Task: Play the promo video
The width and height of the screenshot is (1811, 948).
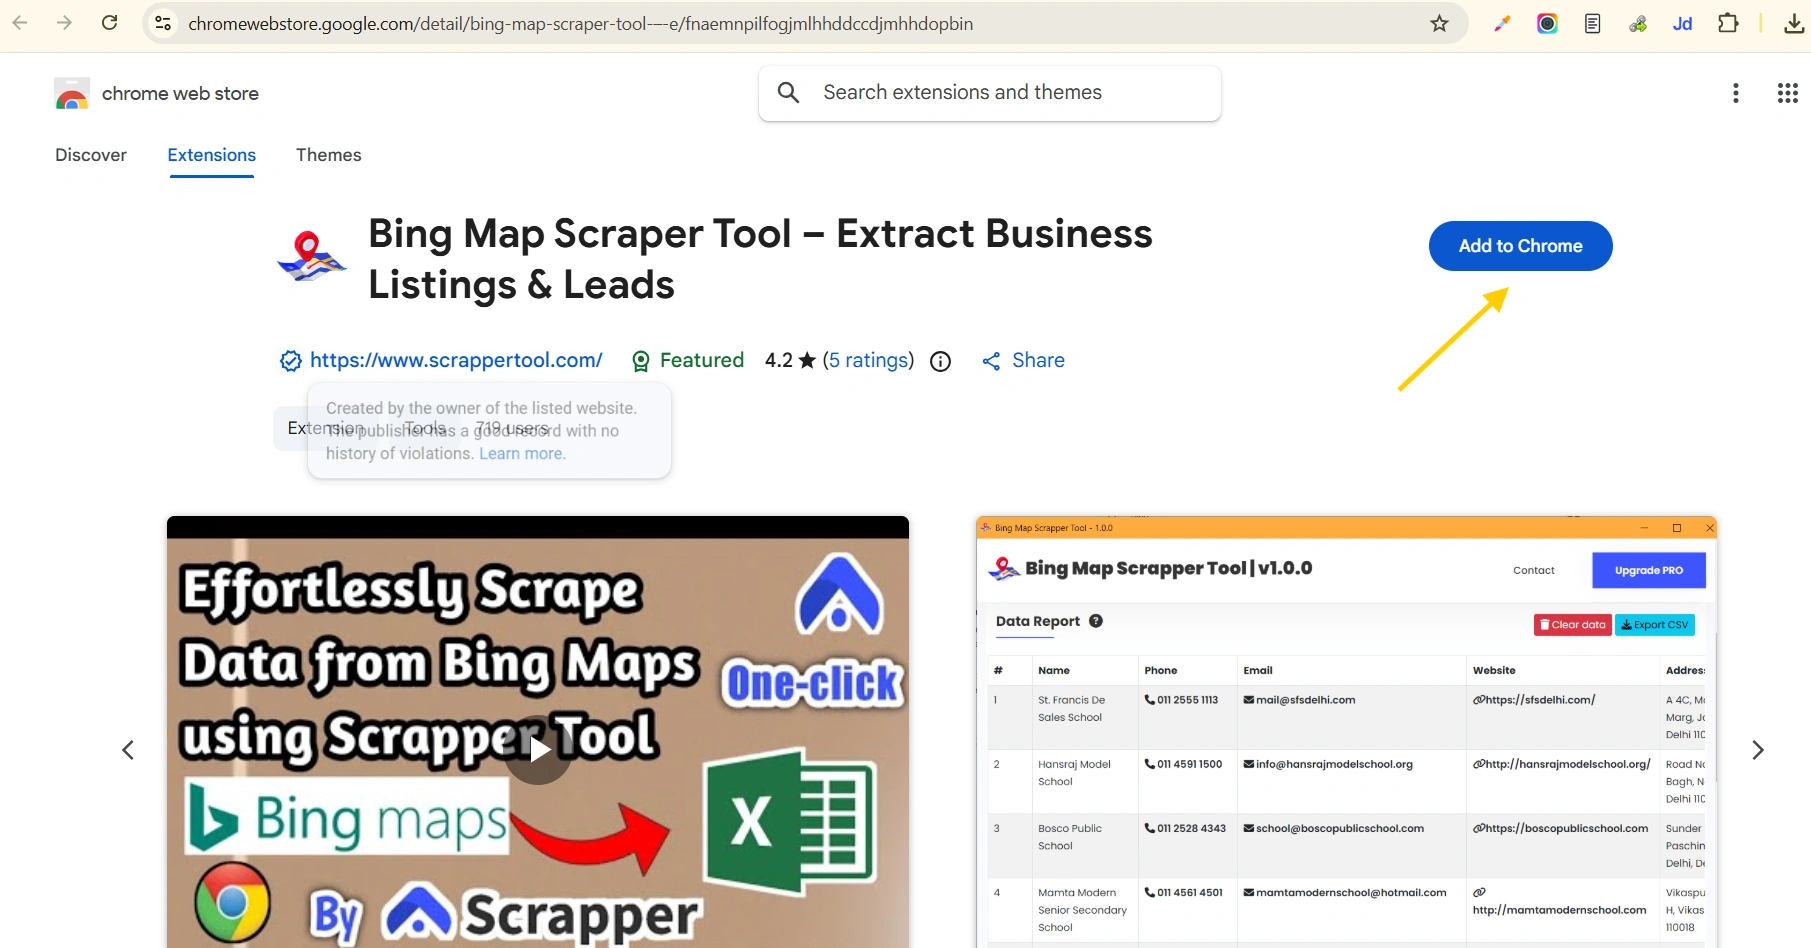Action: click(538, 749)
